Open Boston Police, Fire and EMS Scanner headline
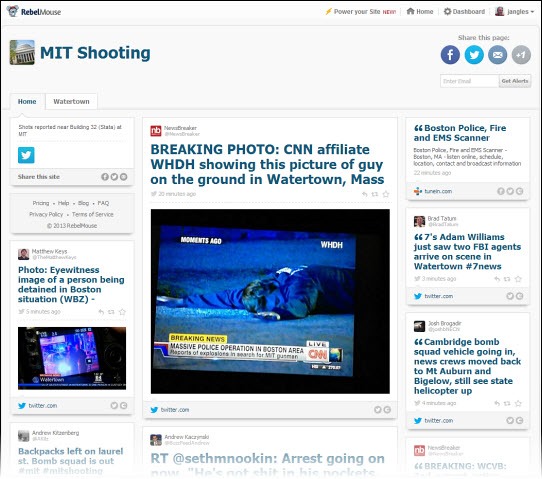Viewport: 542px width, 479px height. pos(460,133)
